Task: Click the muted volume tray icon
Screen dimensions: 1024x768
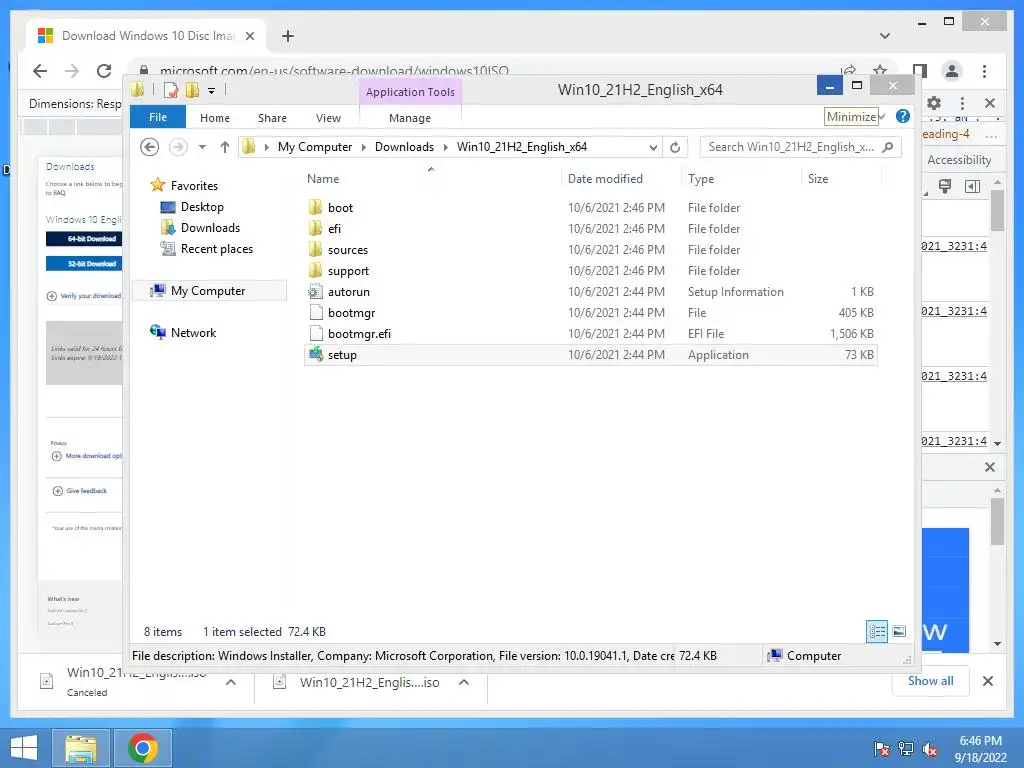Action: click(929, 749)
